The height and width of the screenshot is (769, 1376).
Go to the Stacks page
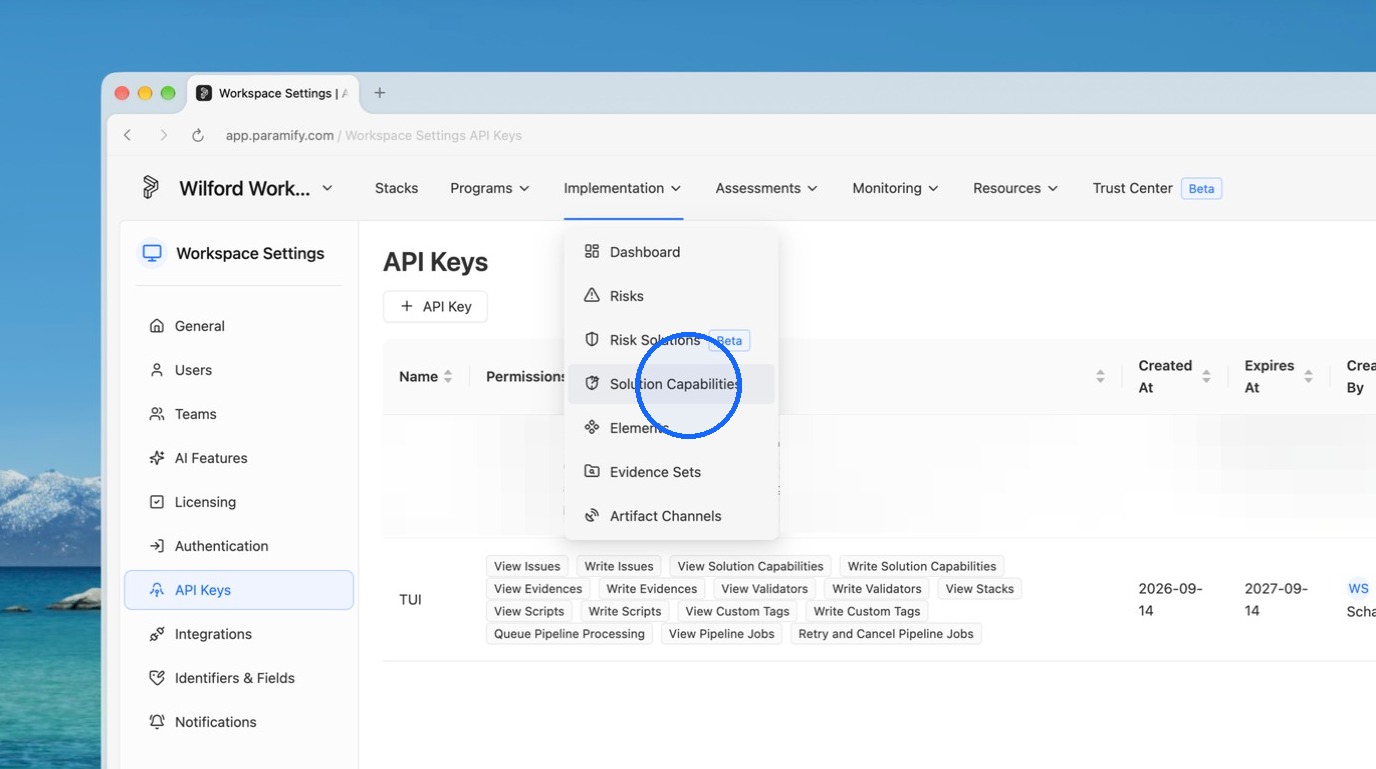[x=396, y=188]
